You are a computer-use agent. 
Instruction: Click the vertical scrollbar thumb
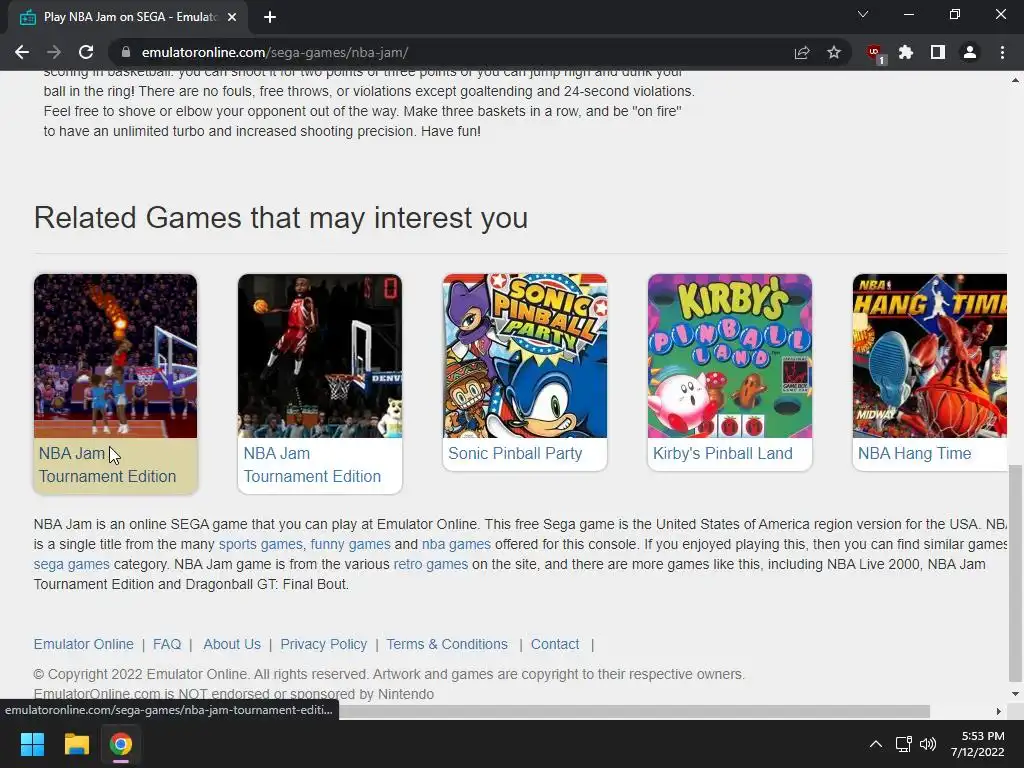pos(1015,573)
